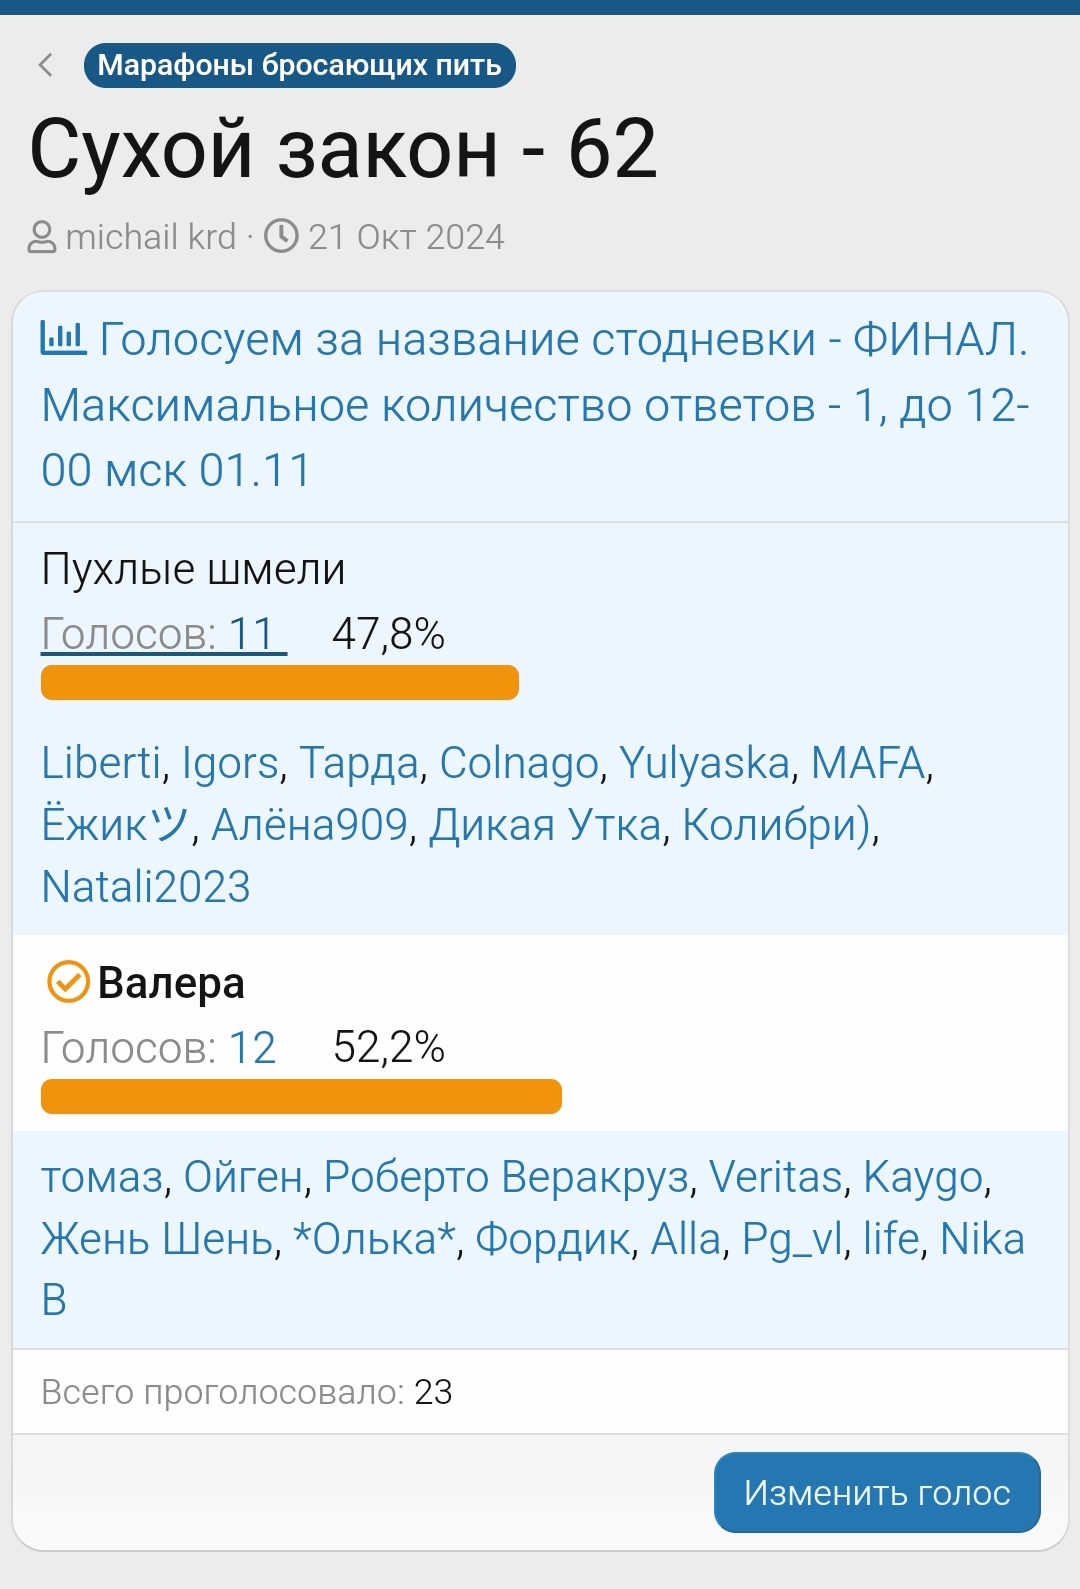Open voter Роберто Веракруз's profile
This screenshot has height=1589, width=1080.
tap(505, 1177)
